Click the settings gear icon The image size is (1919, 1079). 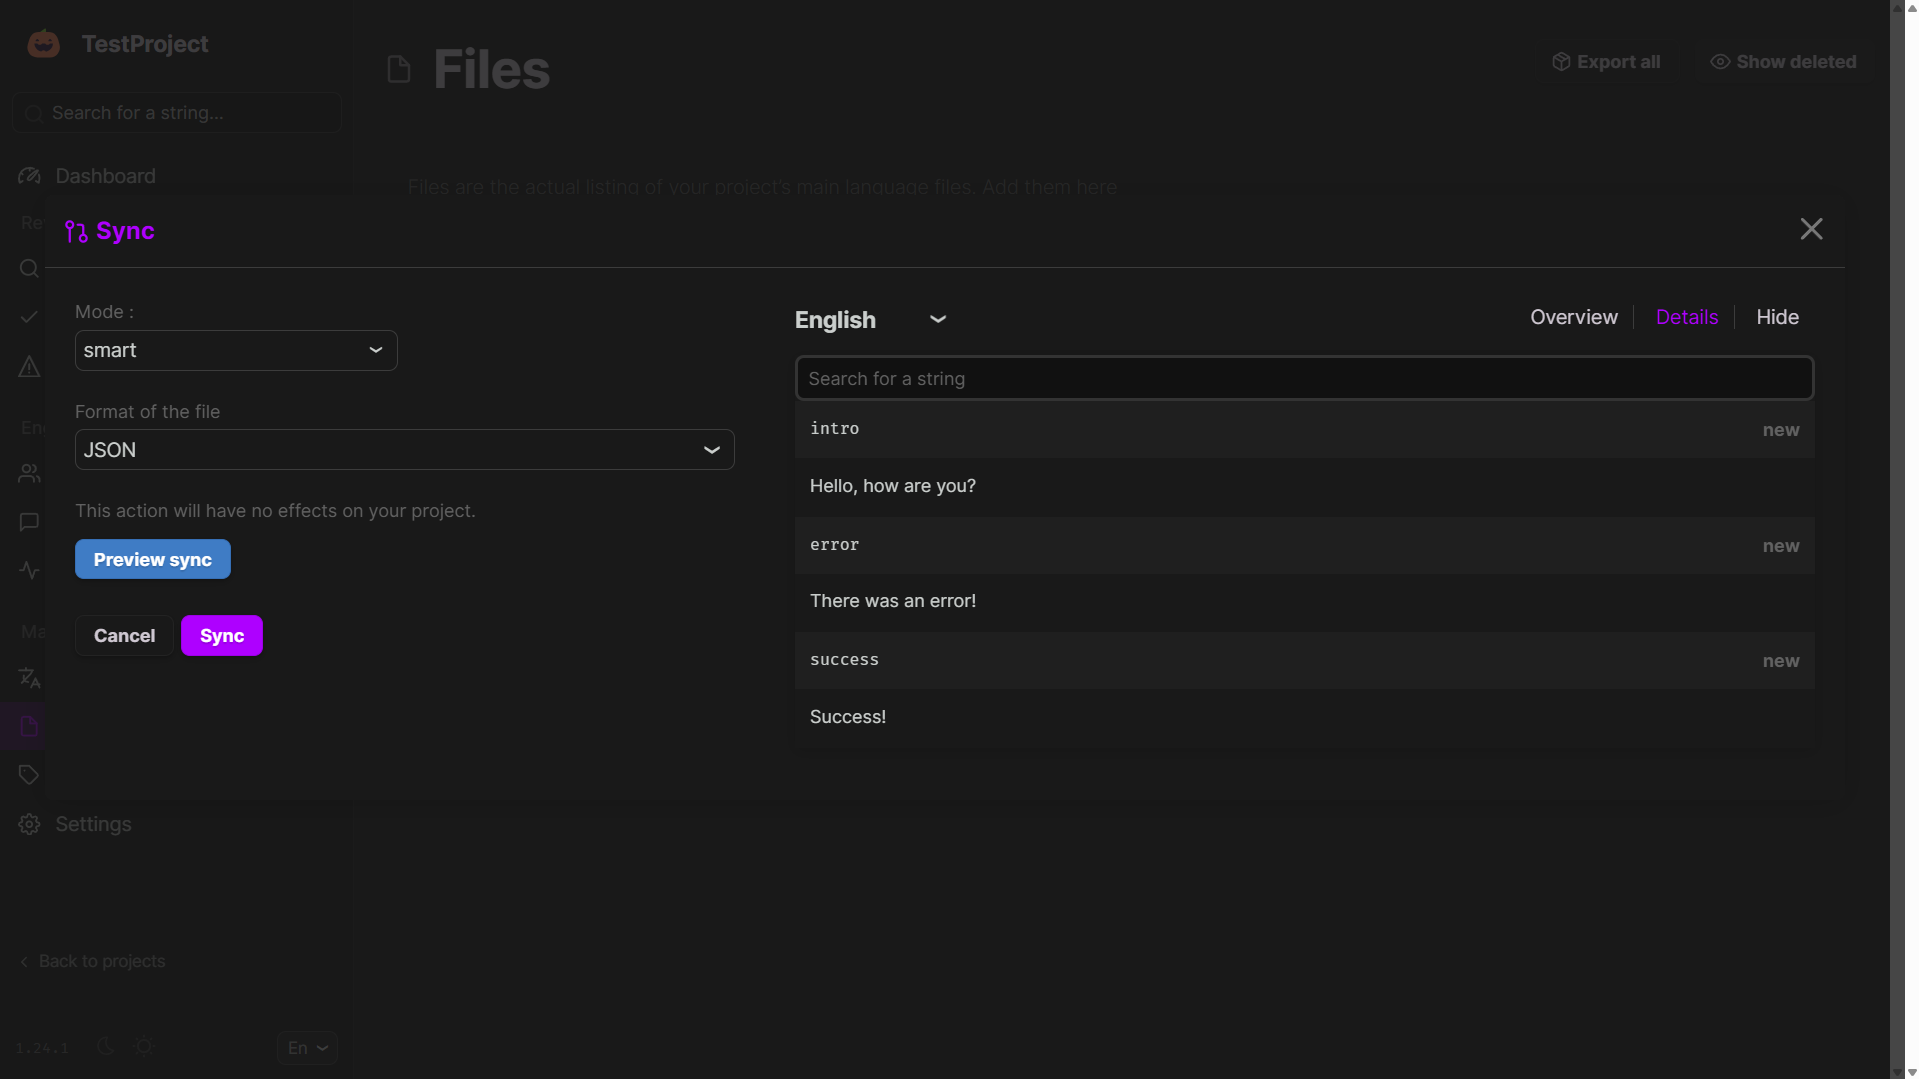29,824
